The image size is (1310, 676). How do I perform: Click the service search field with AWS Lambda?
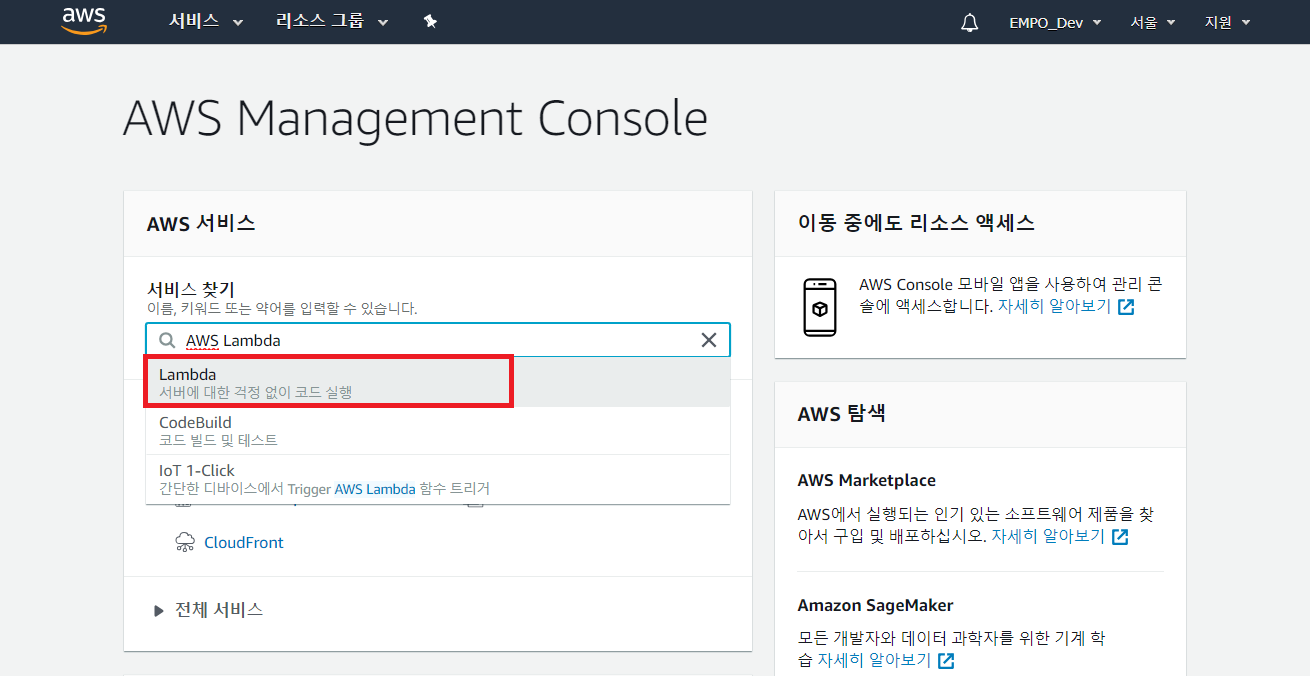click(x=438, y=340)
